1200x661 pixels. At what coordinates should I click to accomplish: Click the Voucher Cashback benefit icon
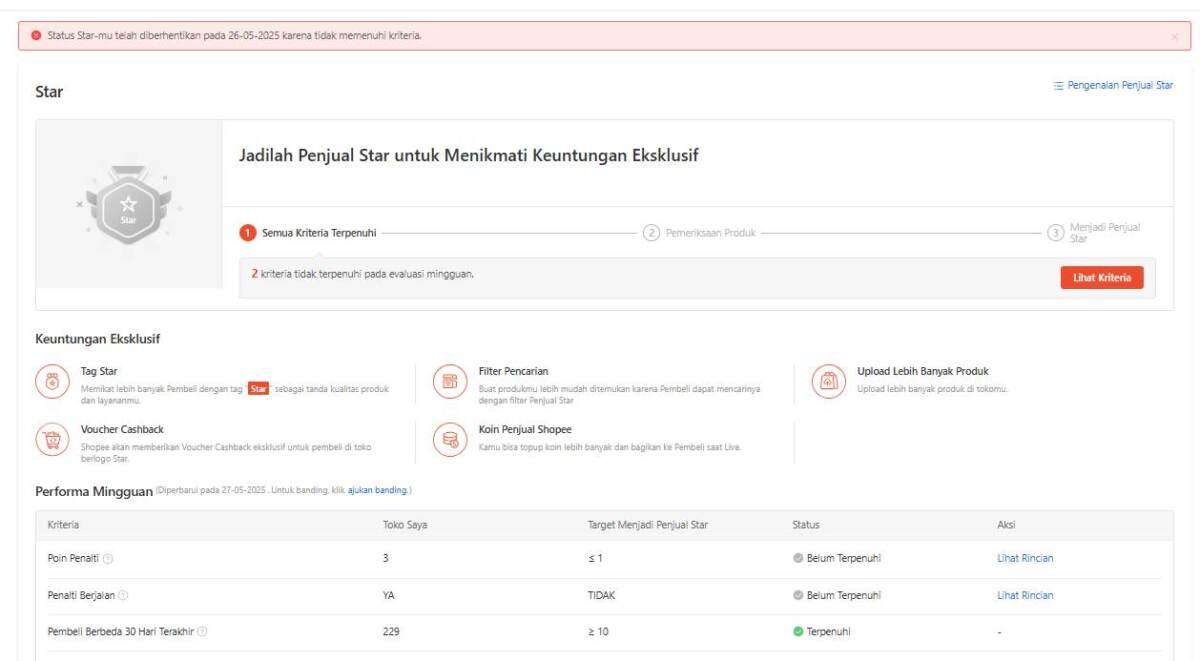51,440
